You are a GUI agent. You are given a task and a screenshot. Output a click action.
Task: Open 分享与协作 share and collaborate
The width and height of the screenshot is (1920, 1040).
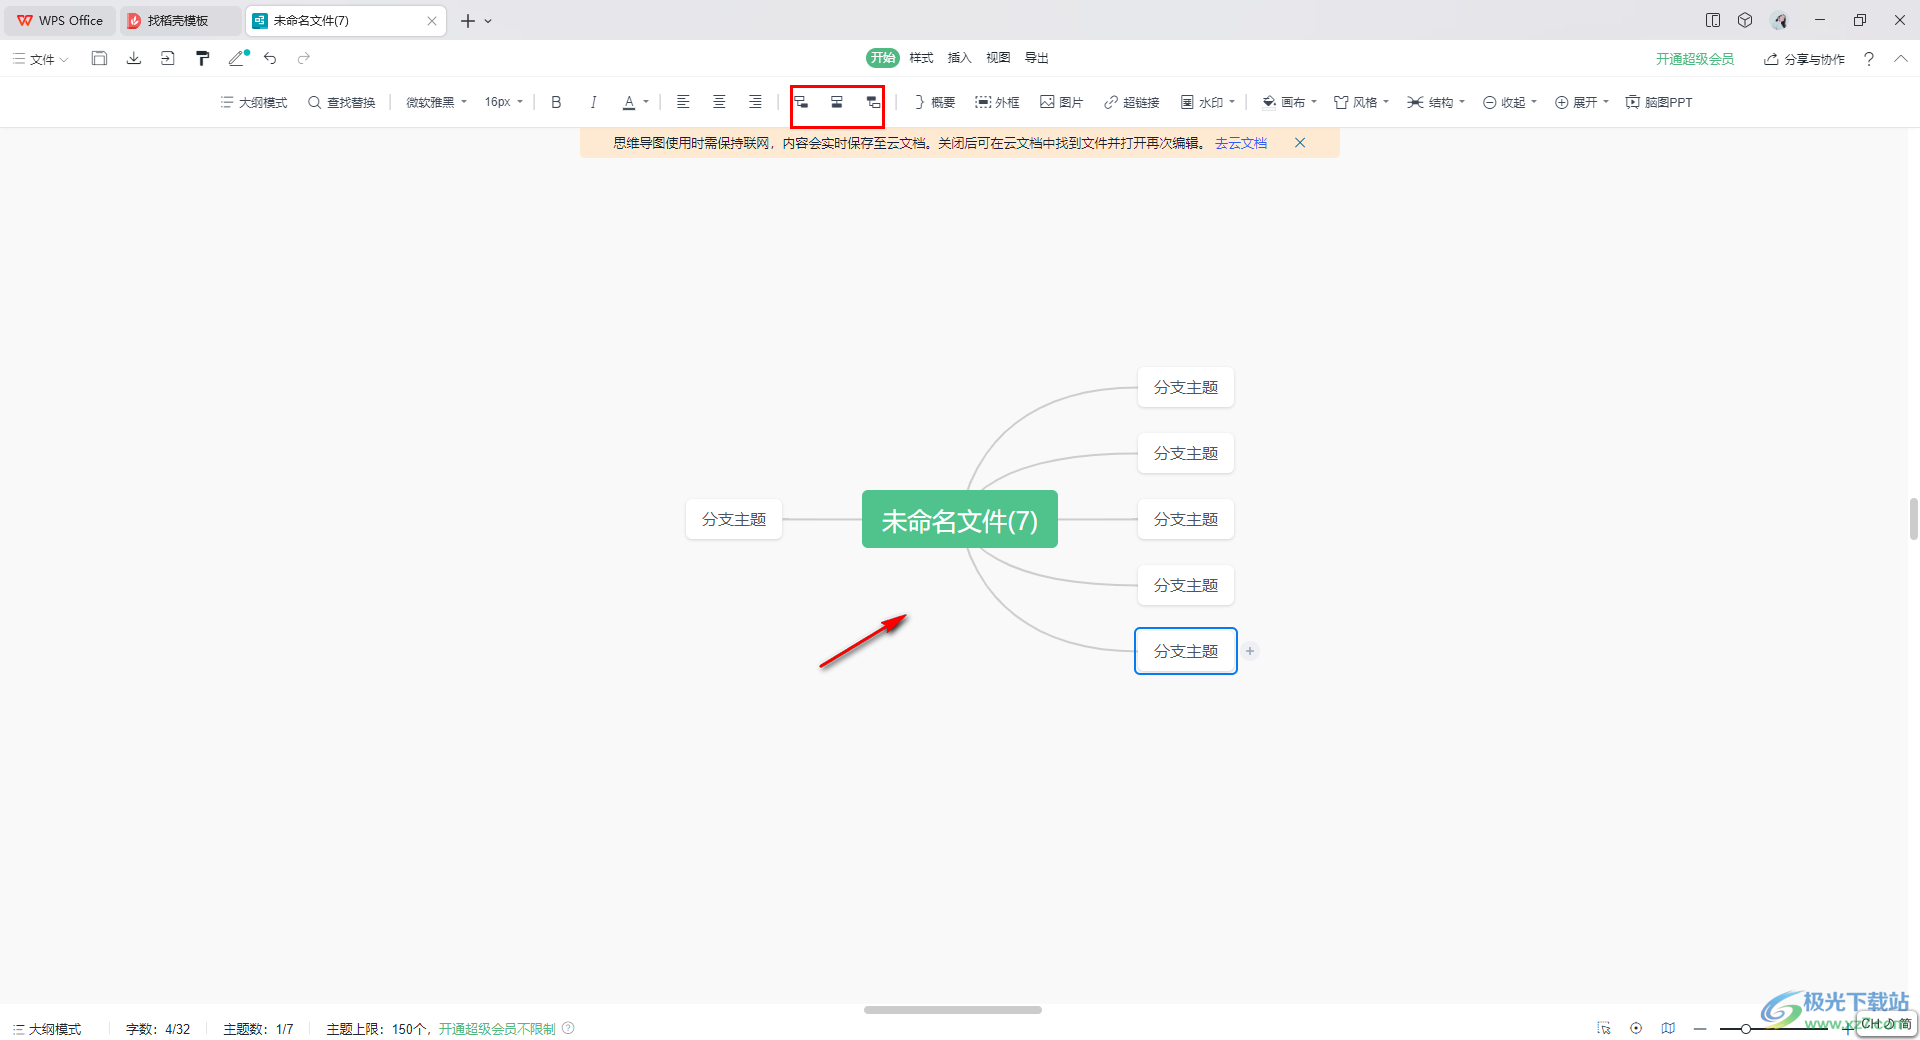click(x=1805, y=59)
